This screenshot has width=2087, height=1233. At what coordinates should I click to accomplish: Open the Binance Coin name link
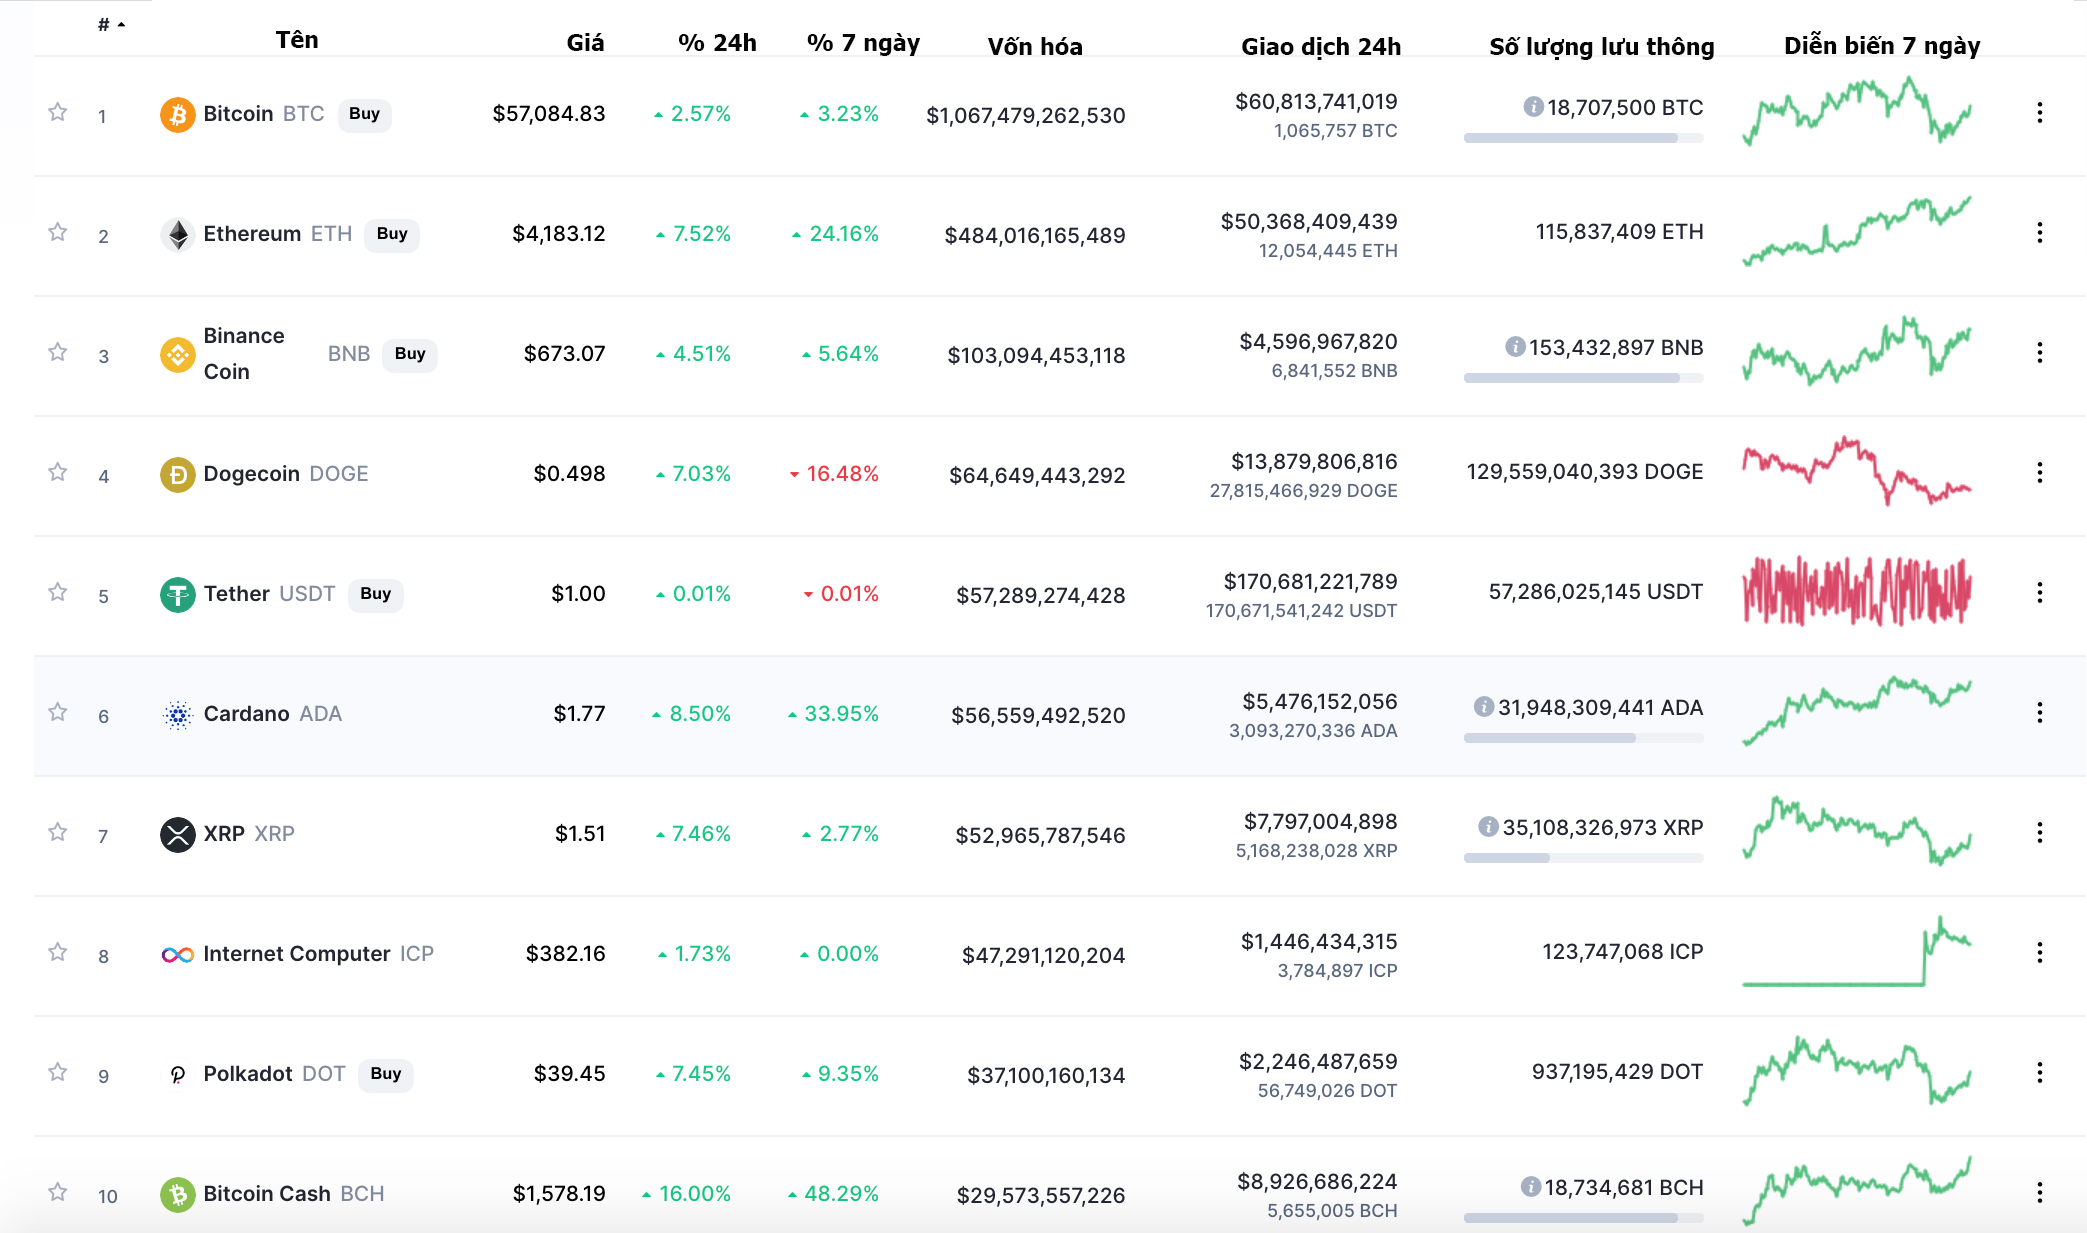(x=244, y=353)
